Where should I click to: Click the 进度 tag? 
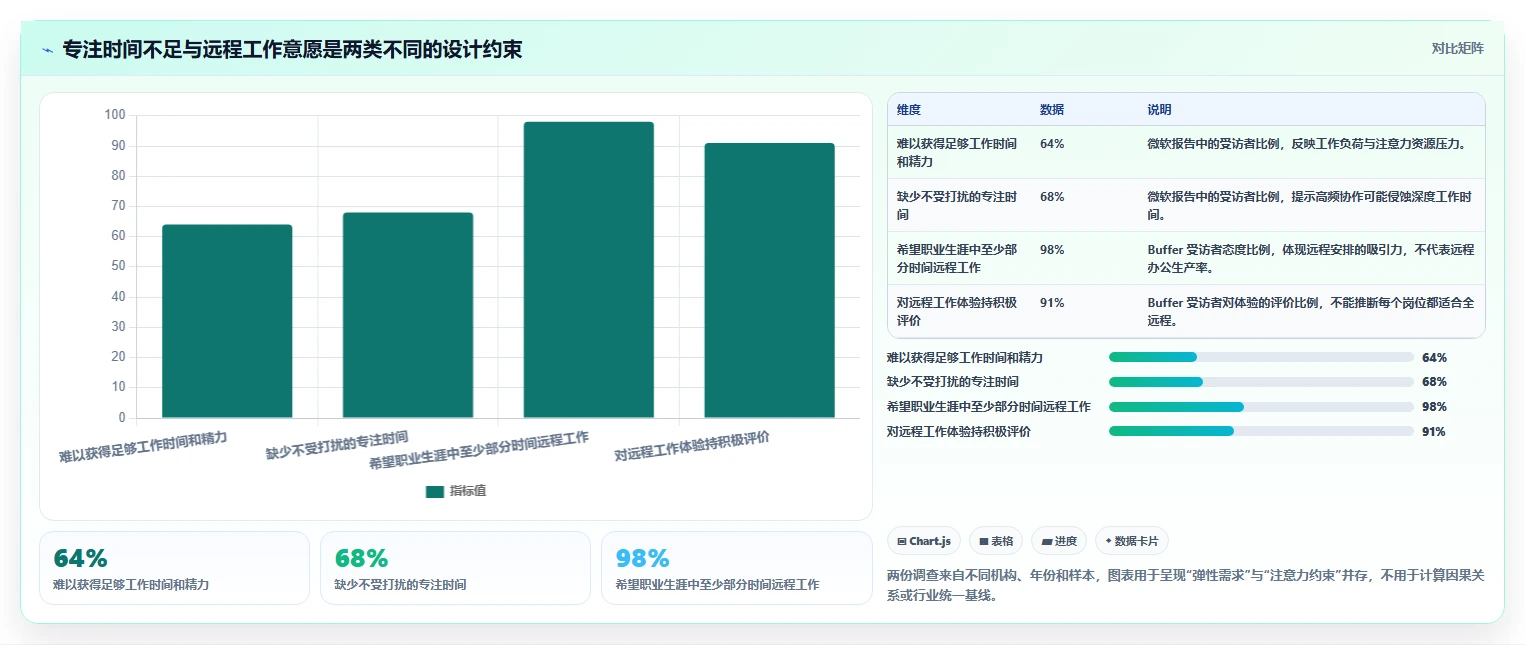(1059, 541)
